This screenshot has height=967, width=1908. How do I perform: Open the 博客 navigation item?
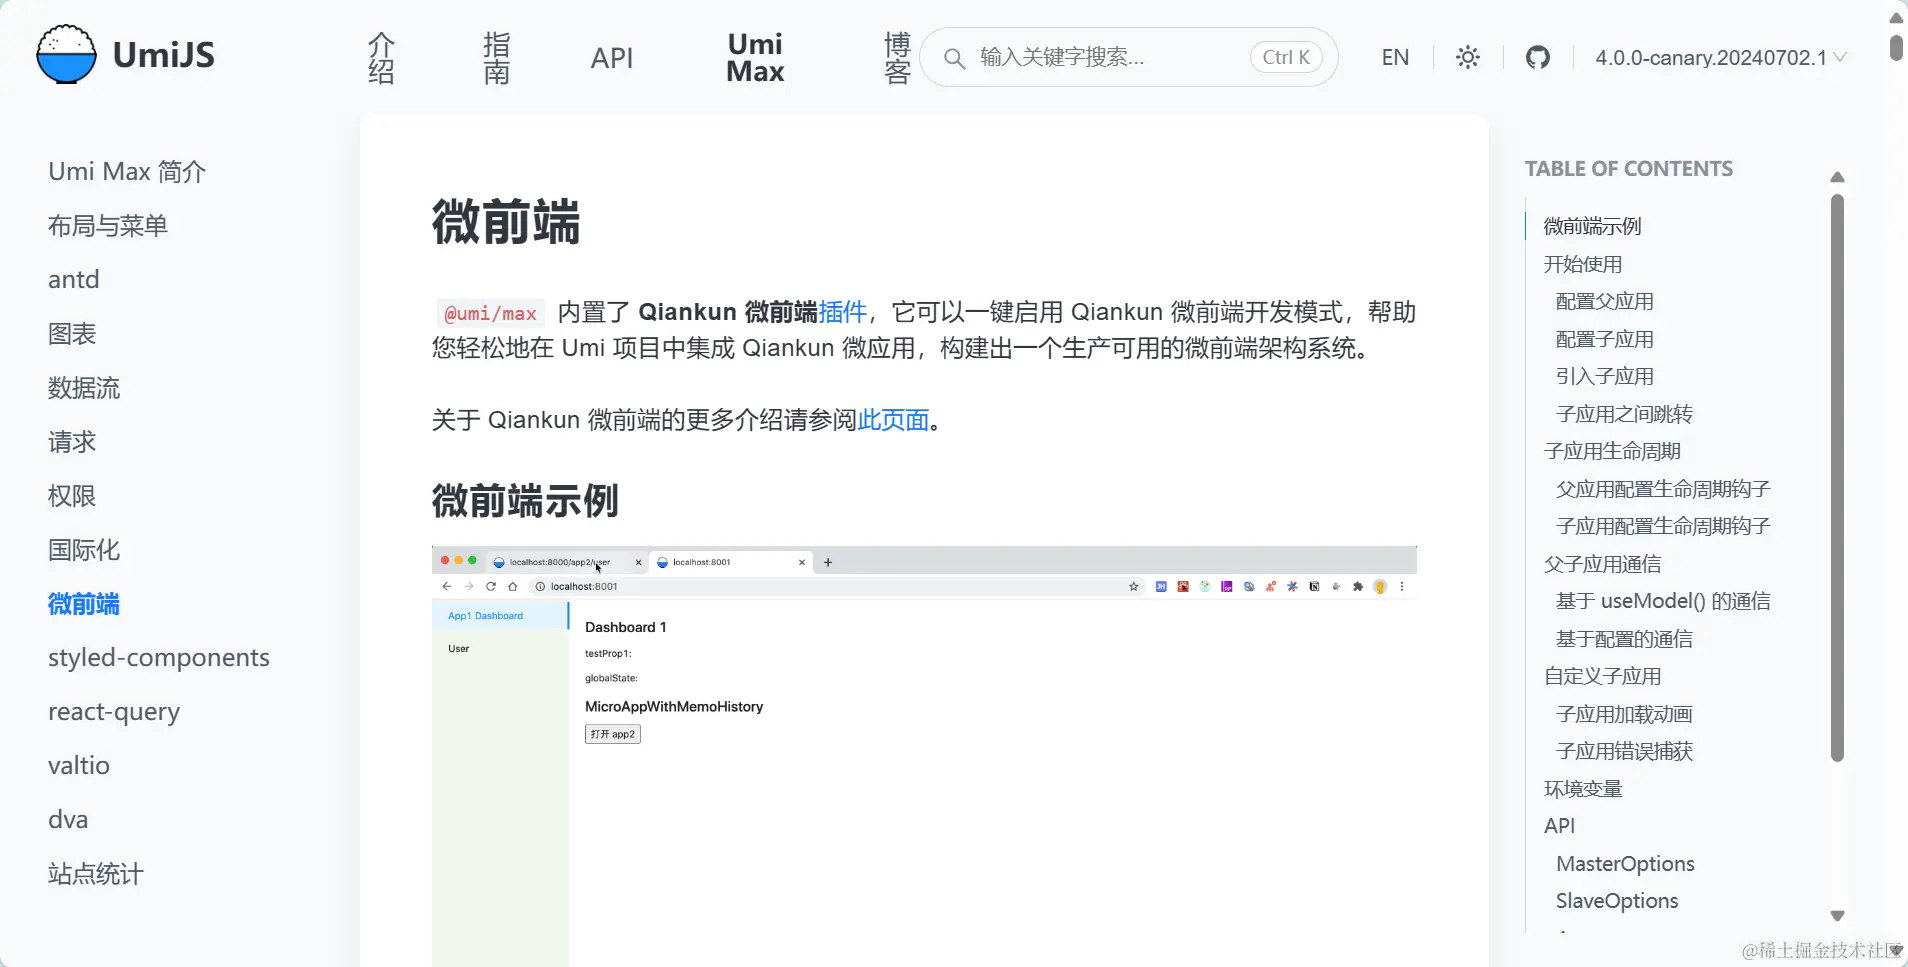(x=897, y=58)
